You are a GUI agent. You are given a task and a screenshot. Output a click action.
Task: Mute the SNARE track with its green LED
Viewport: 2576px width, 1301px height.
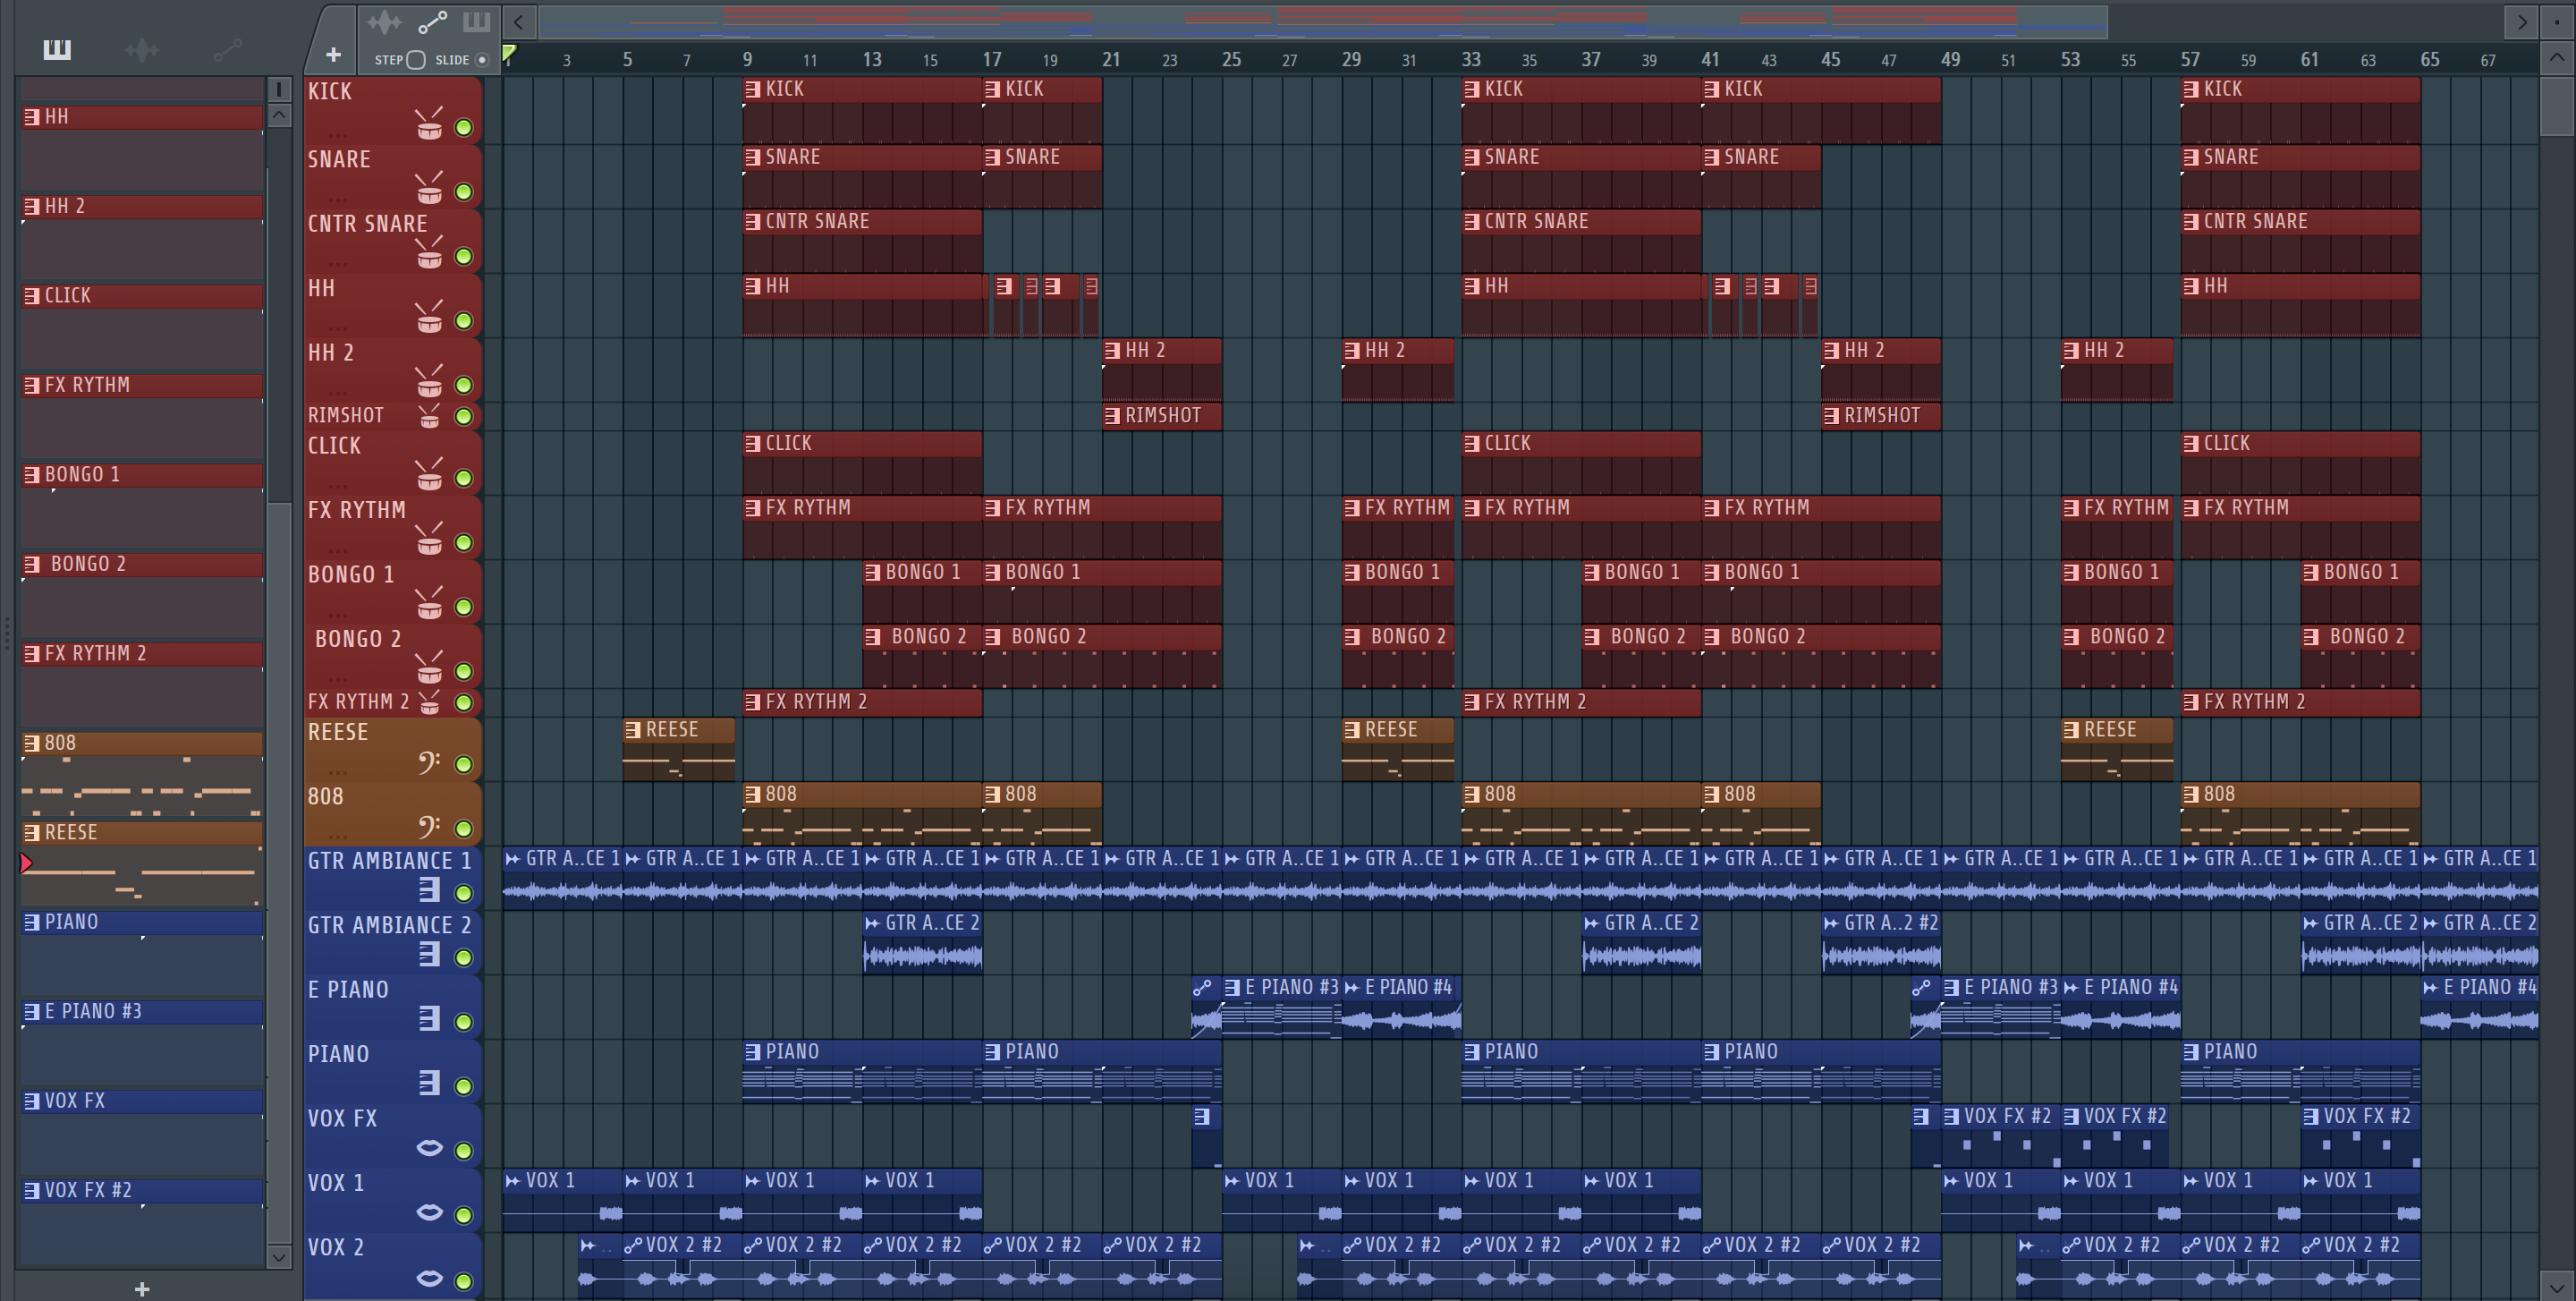[464, 192]
